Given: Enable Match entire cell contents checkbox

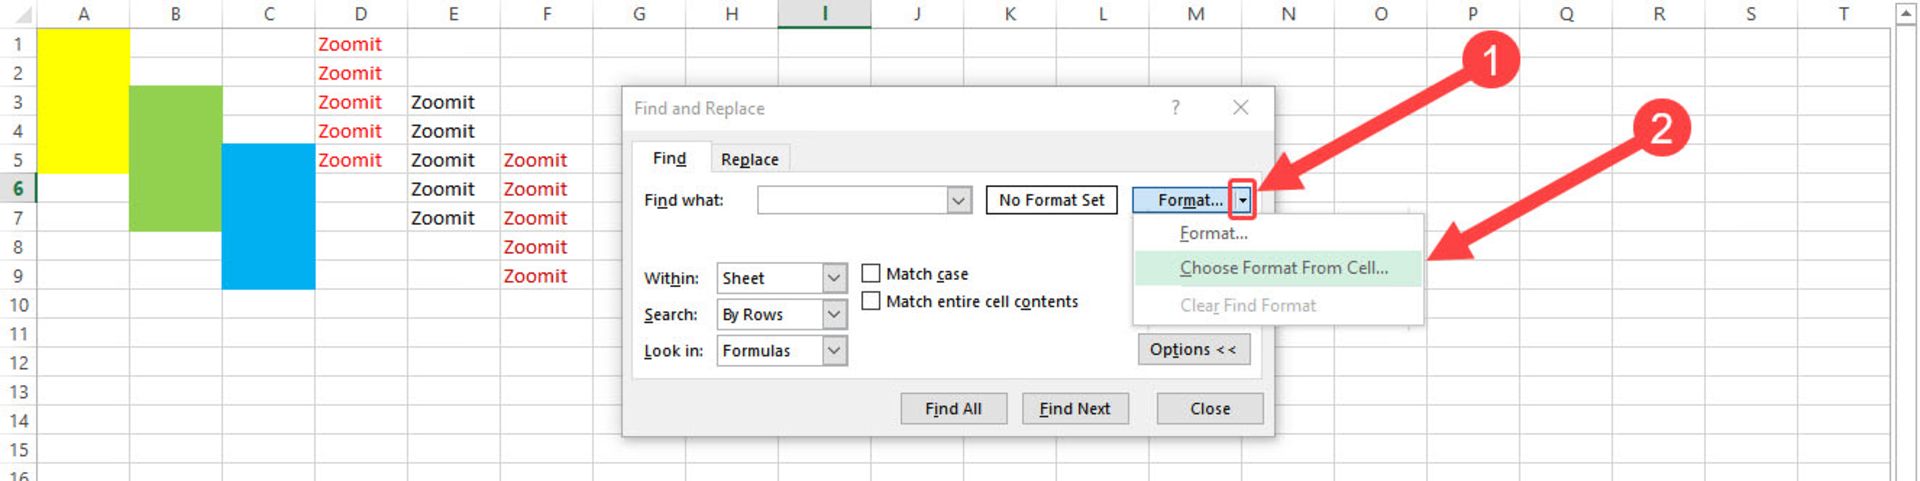Looking at the screenshot, I should tap(871, 301).
